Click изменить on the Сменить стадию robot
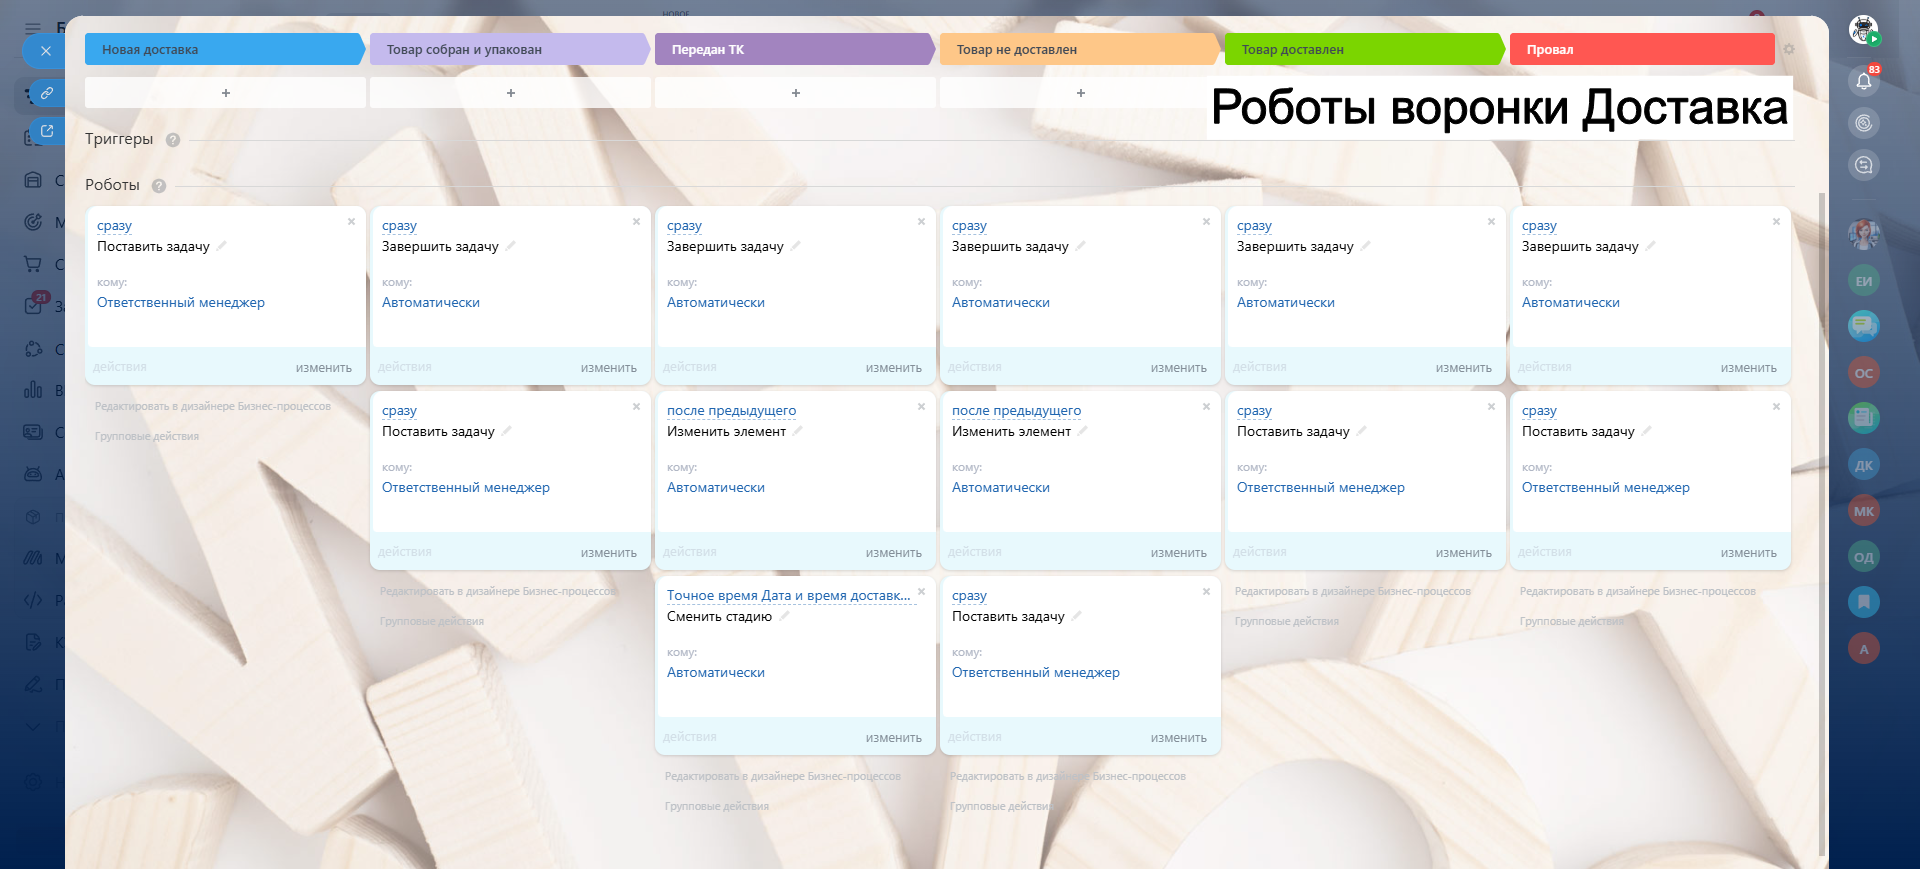The width and height of the screenshot is (1920, 869). 894,738
